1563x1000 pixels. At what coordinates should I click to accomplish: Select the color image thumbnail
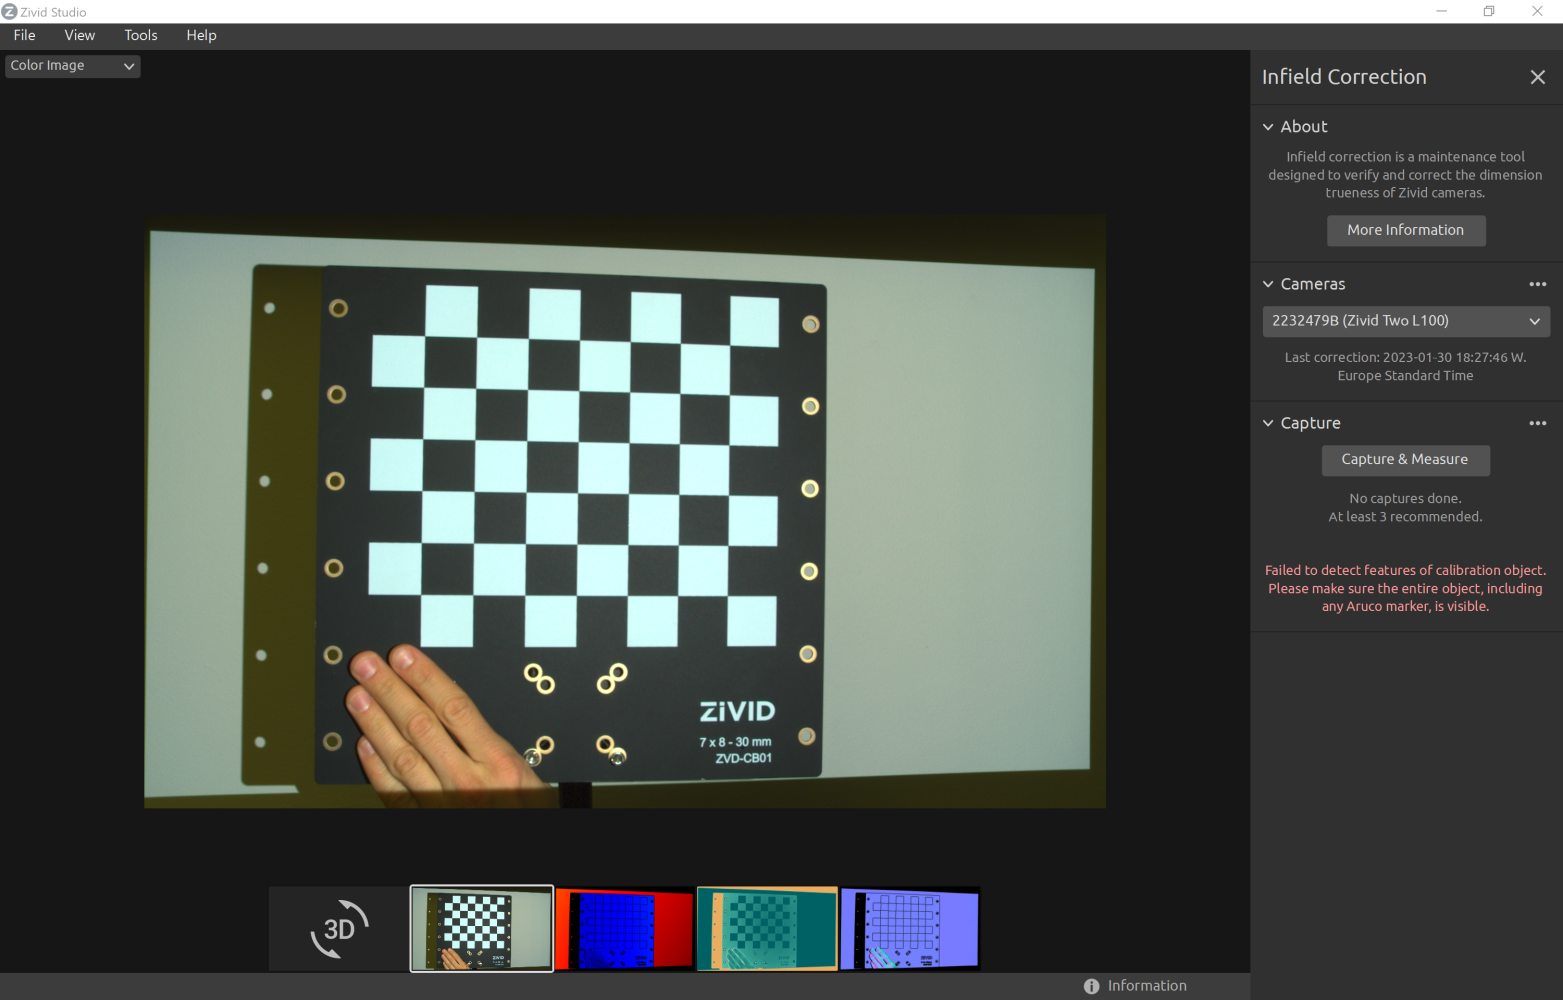481,929
